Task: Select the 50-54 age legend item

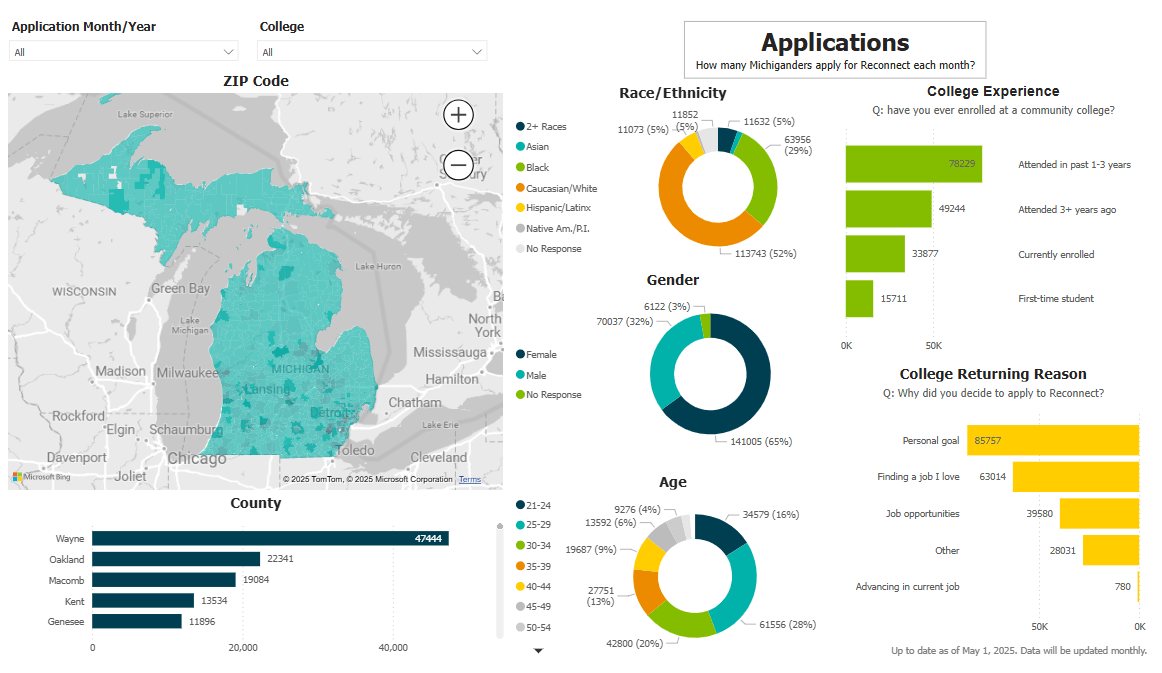Action: click(534, 627)
